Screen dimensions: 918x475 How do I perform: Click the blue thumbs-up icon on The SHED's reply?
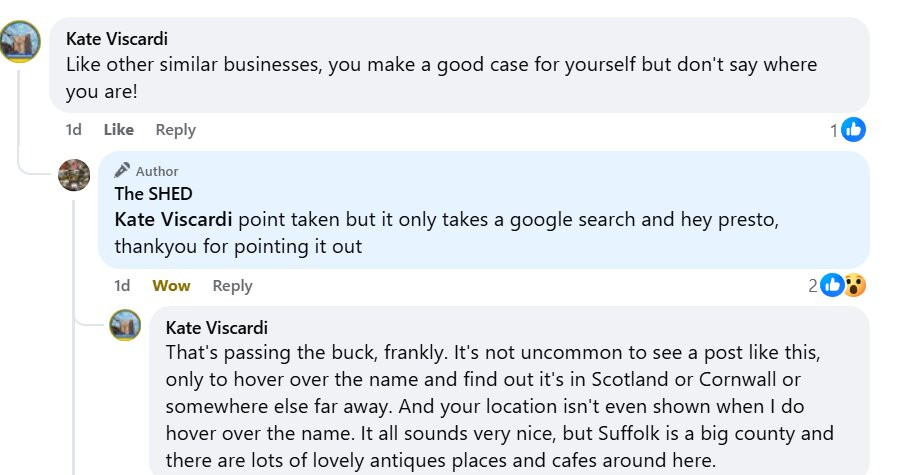pos(832,285)
